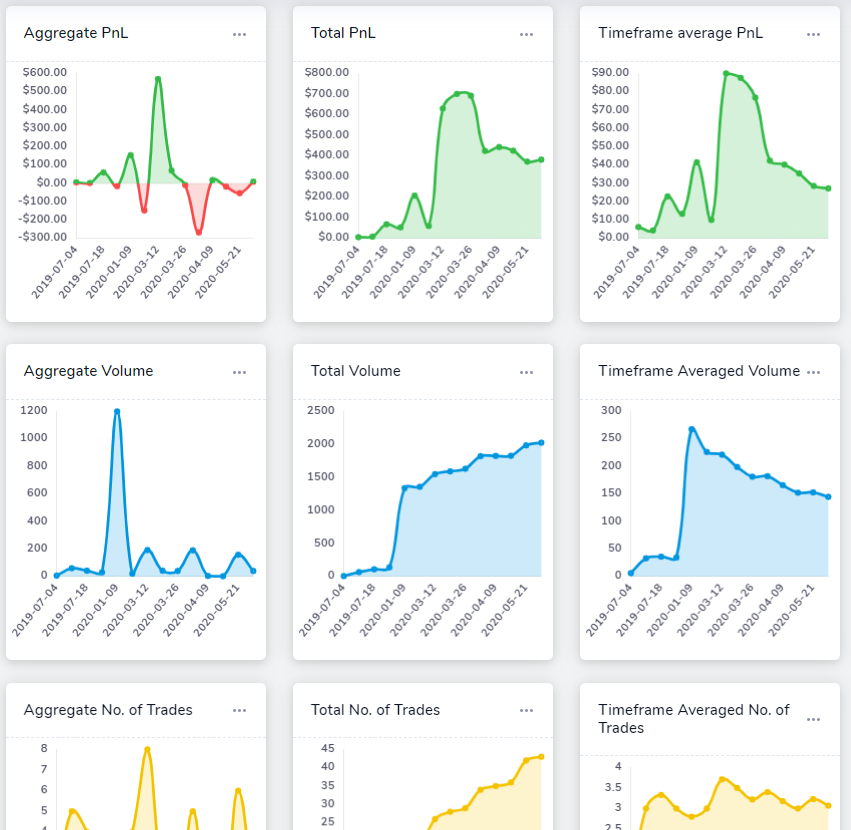Click the -$300.00 axis label in Aggregate PnL
851x830 pixels.
pyautogui.click(x=42, y=237)
